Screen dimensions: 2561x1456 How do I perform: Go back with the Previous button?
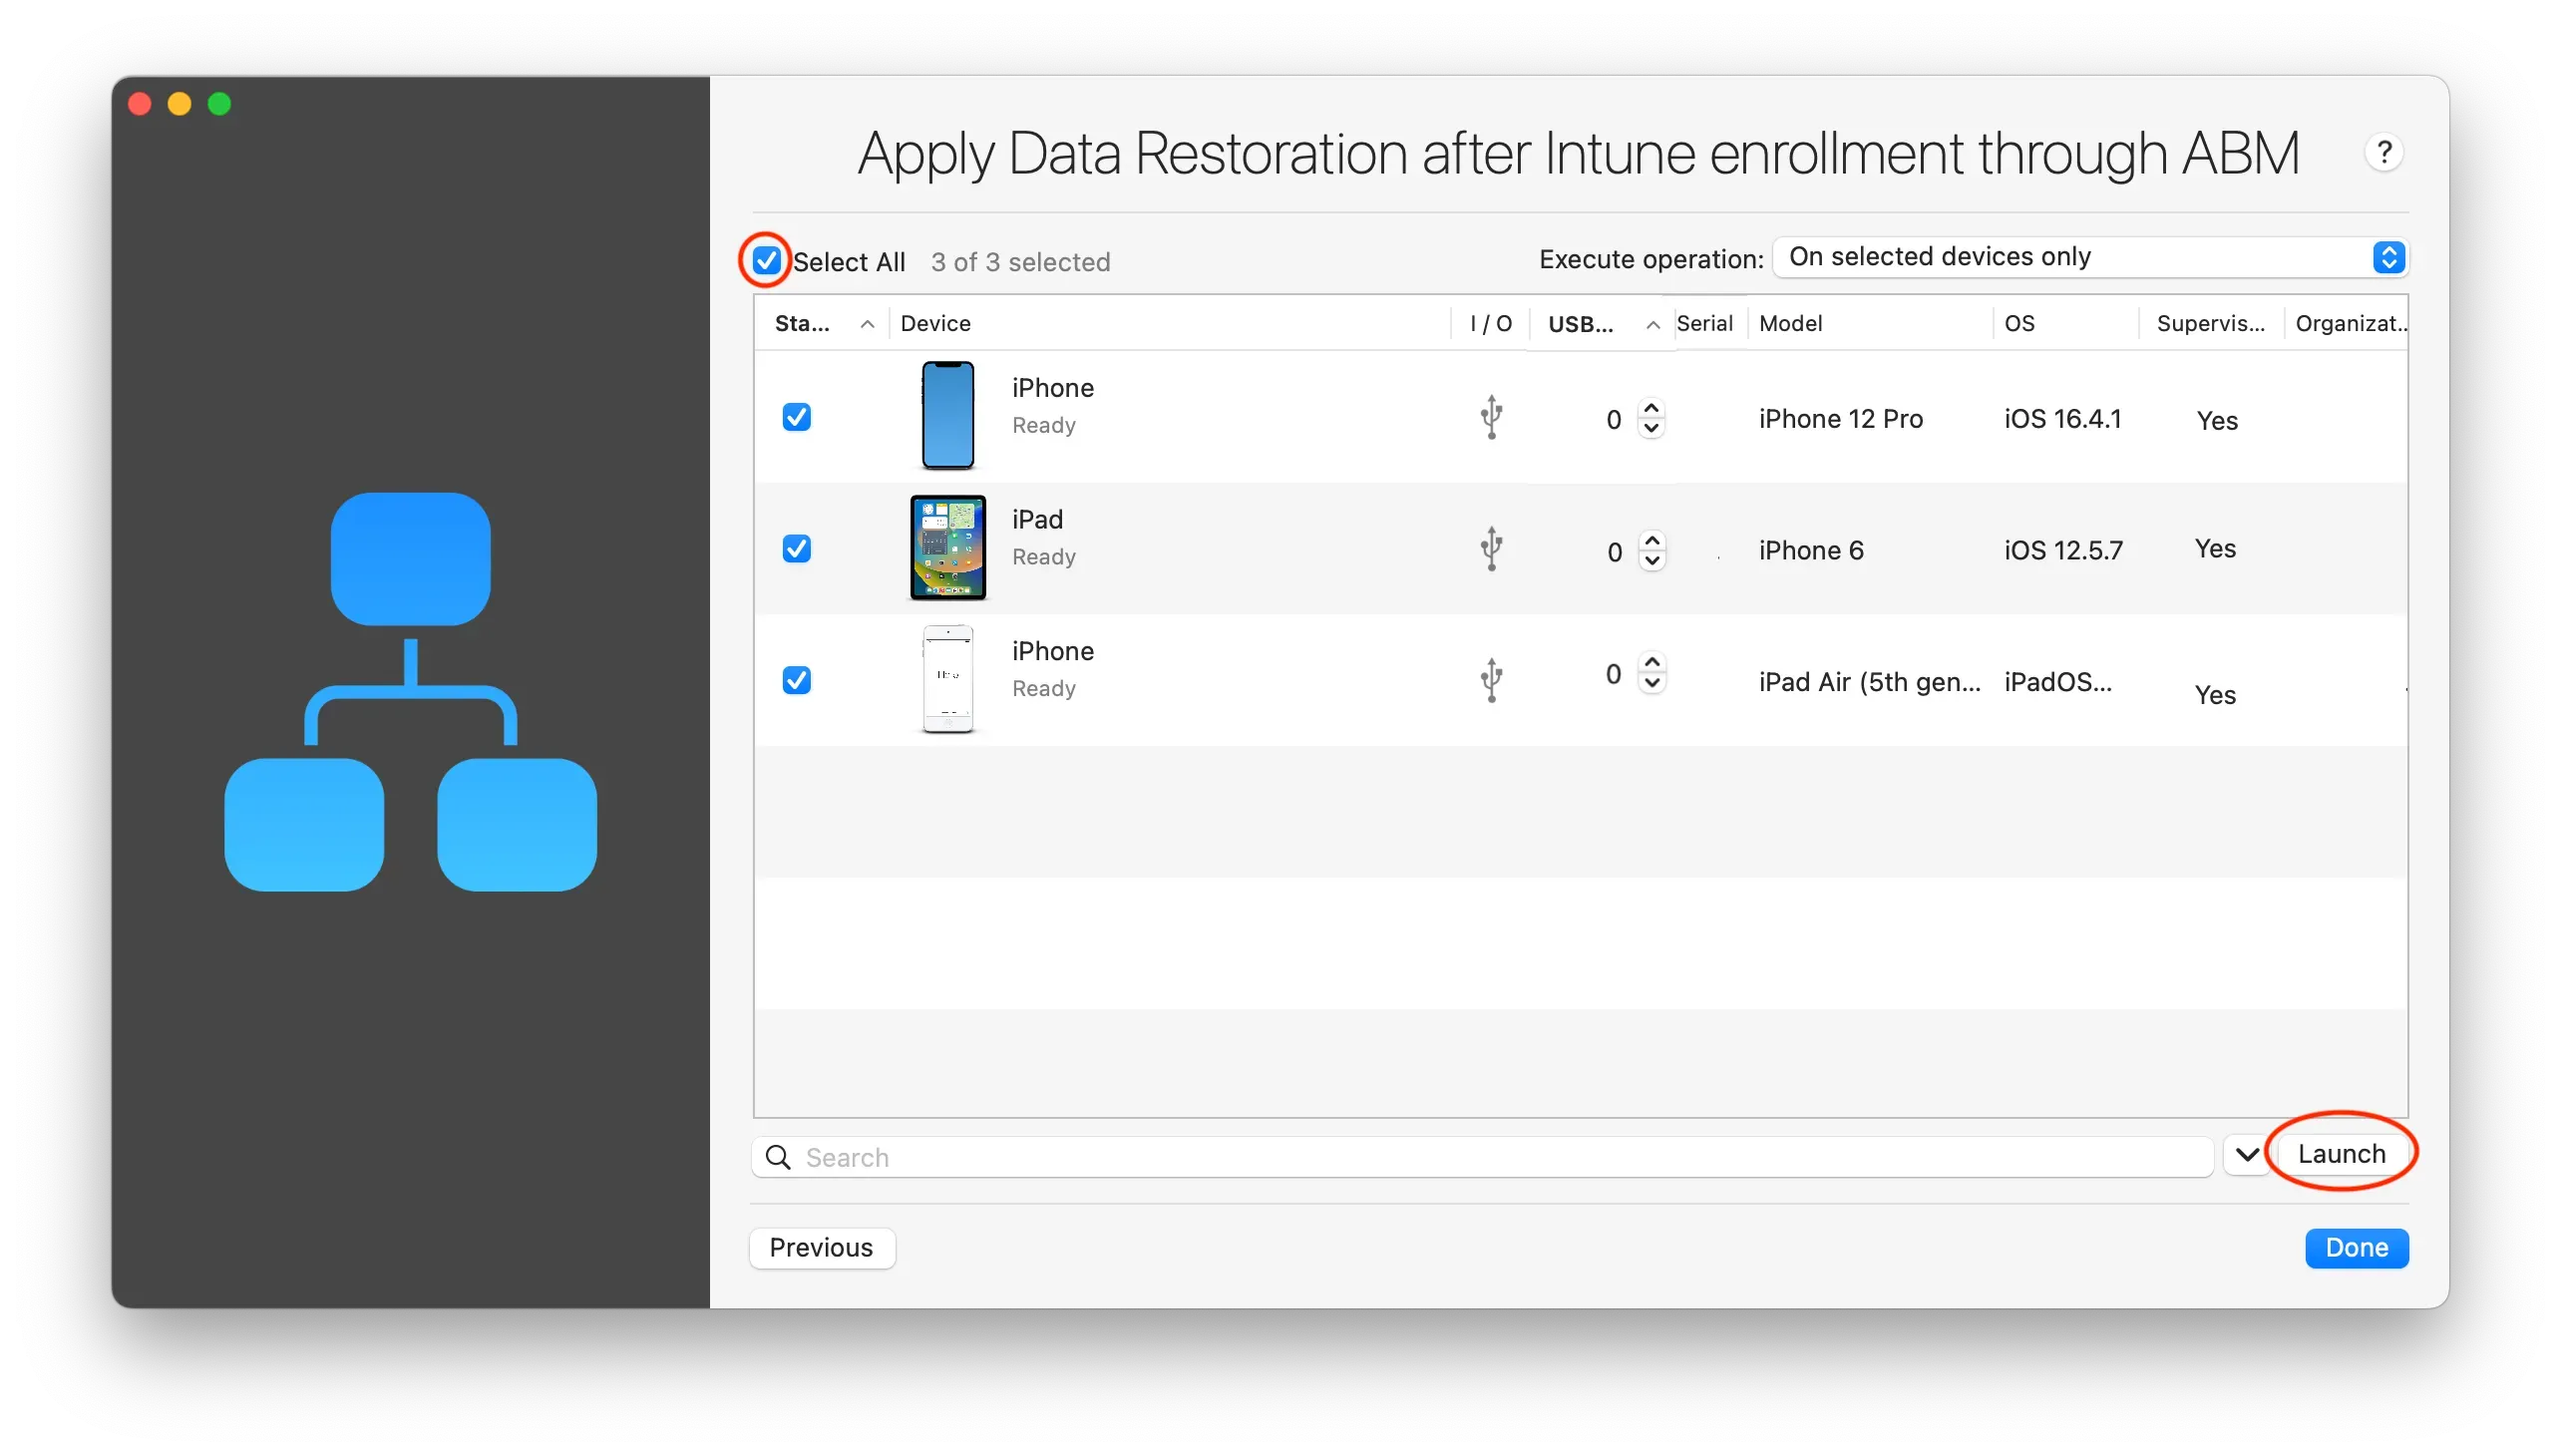(x=821, y=1247)
